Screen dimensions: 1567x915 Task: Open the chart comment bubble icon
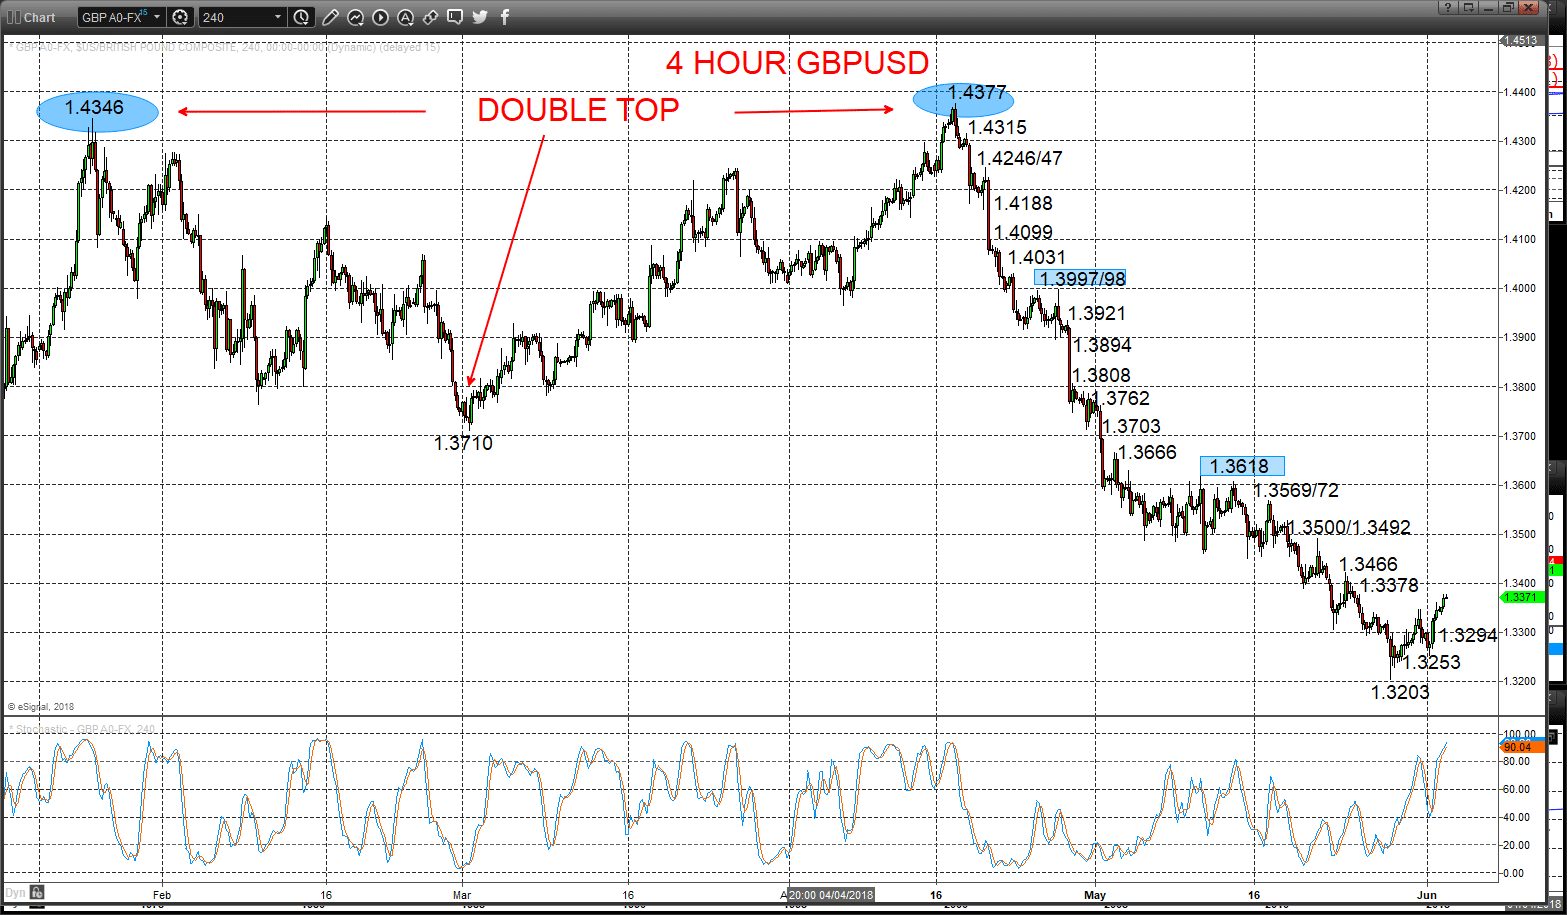(x=455, y=17)
